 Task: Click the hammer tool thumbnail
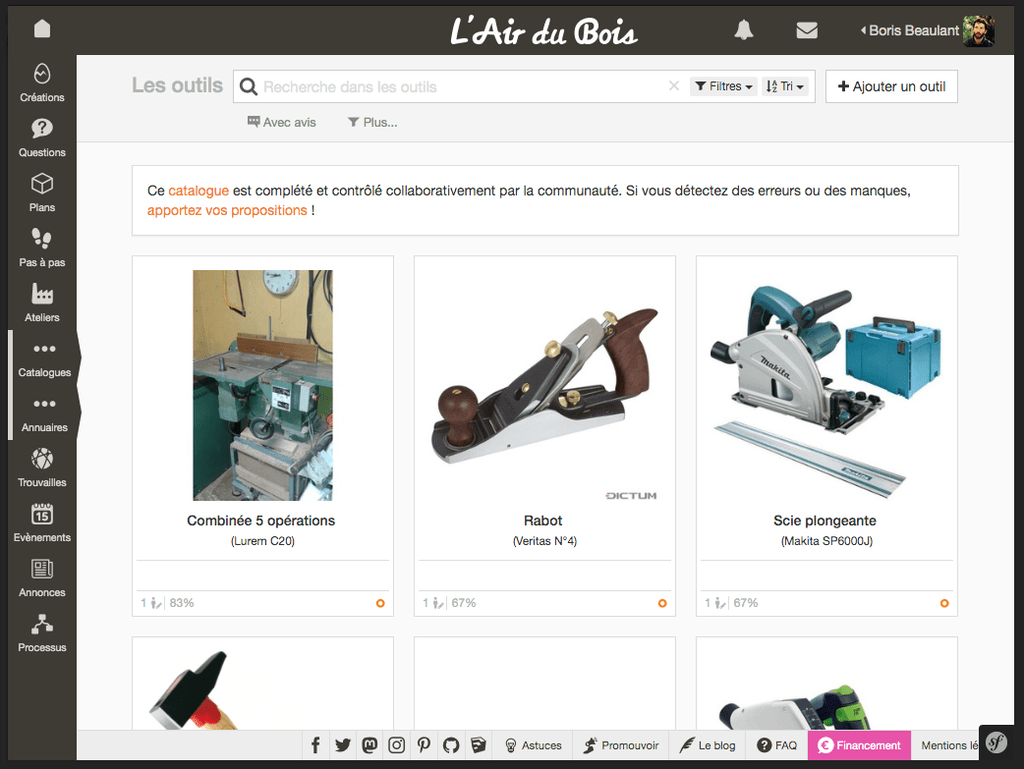point(193,690)
